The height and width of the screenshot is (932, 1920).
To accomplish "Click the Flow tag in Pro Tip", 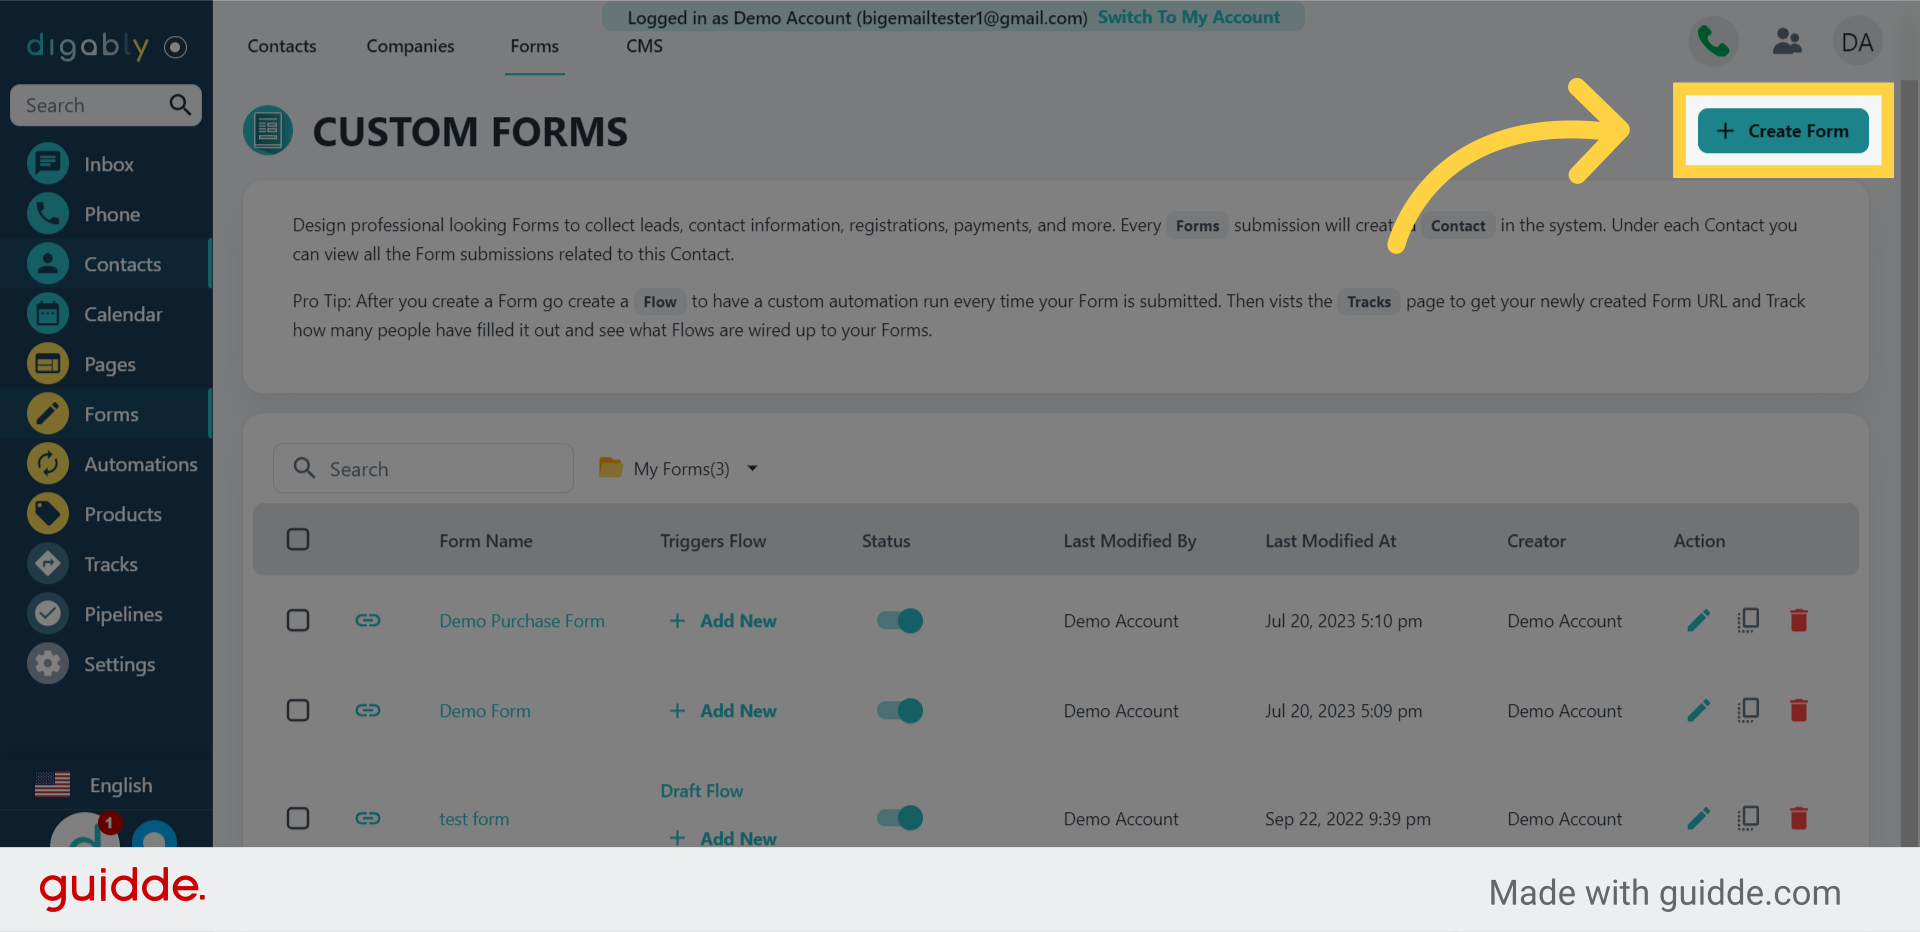I will (x=660, y=302).
